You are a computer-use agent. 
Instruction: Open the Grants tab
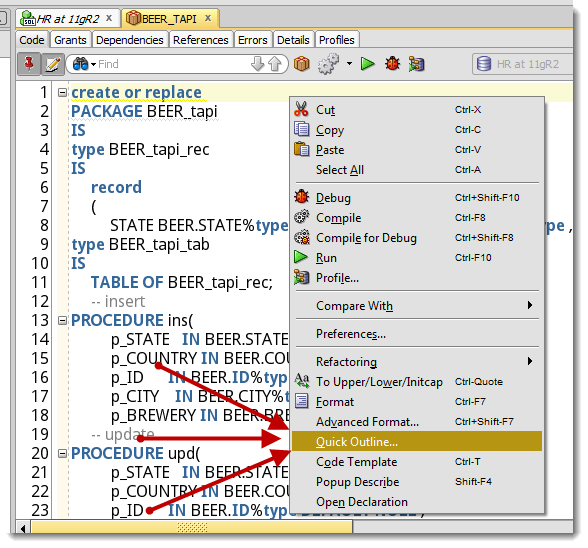click(x=70, y=40)
